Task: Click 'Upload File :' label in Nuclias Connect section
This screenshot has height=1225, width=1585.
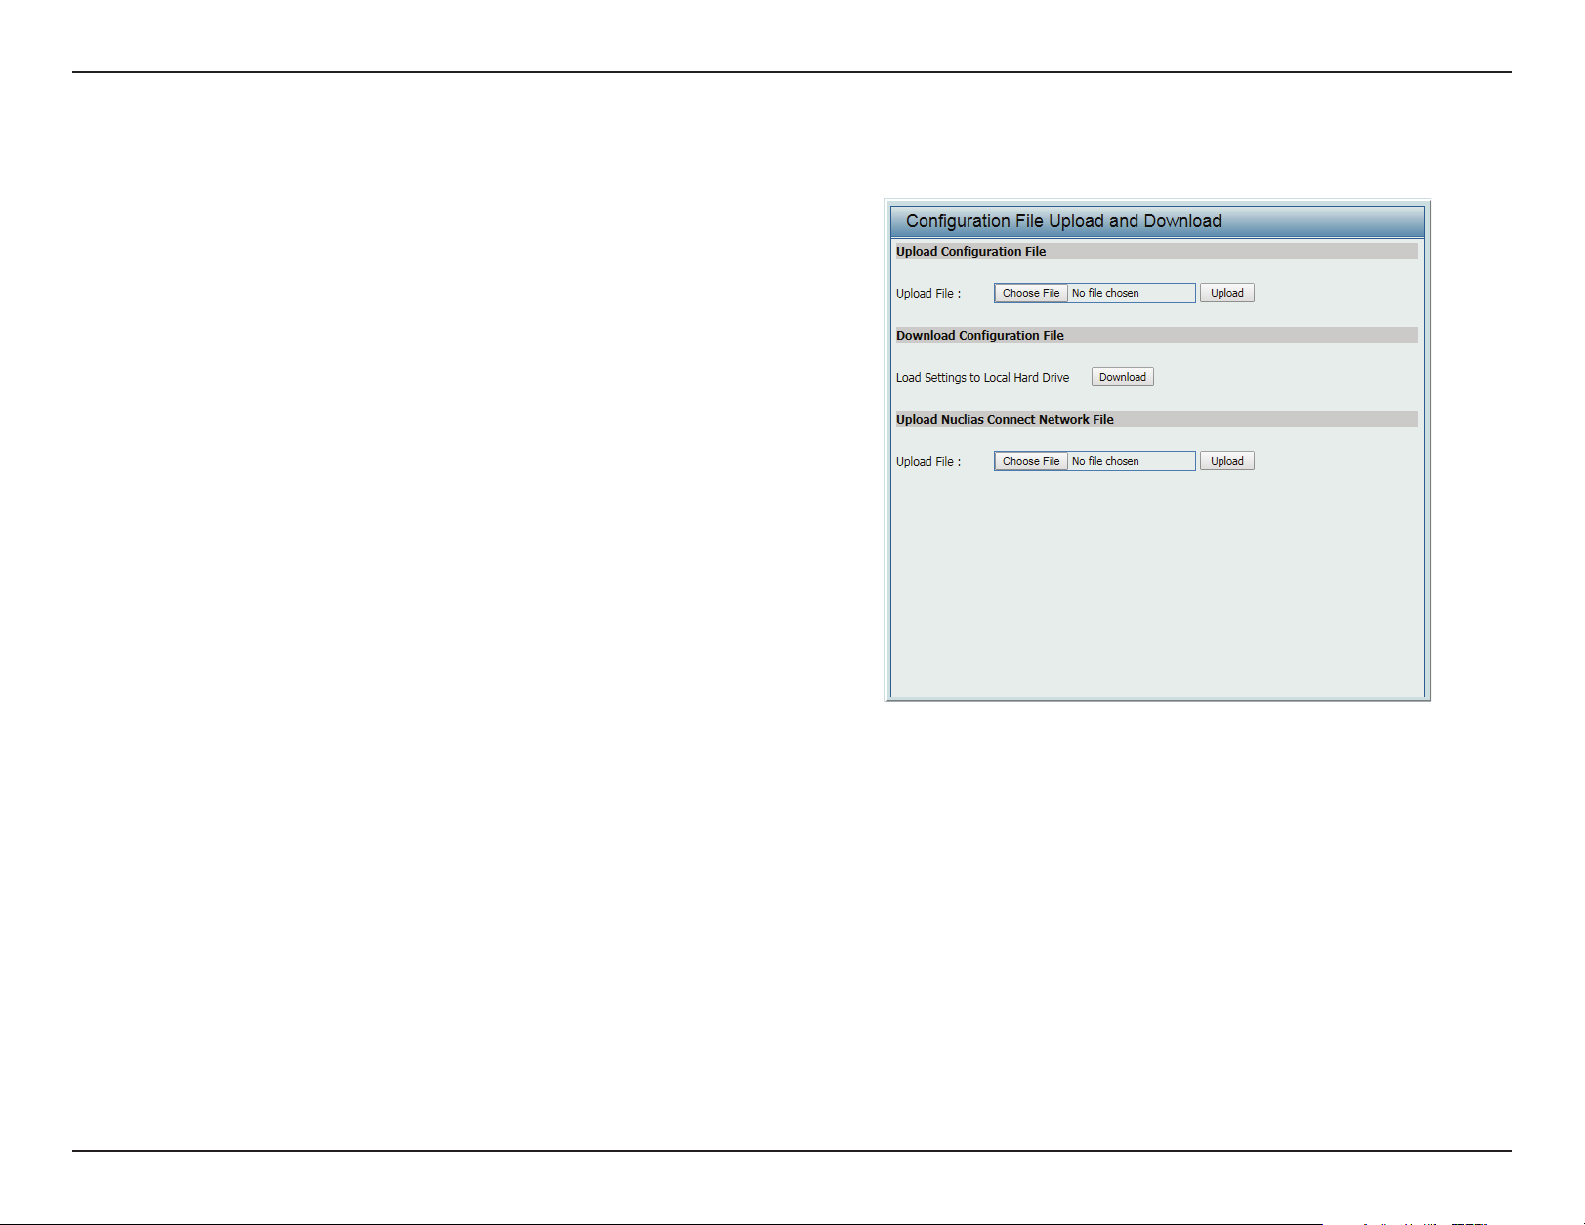Action: click(928, 462)
